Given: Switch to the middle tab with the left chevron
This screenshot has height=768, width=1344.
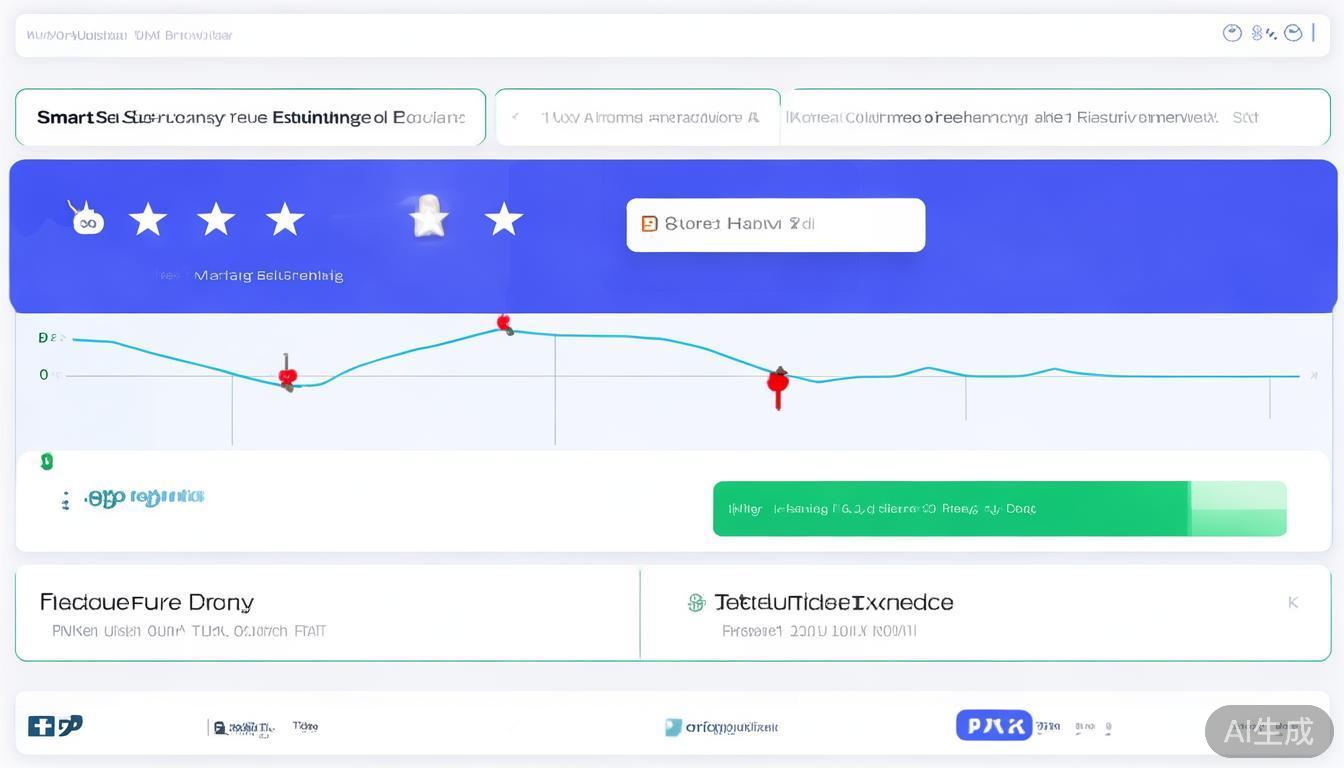Looking at the screenshot, I should click(637, 117).
